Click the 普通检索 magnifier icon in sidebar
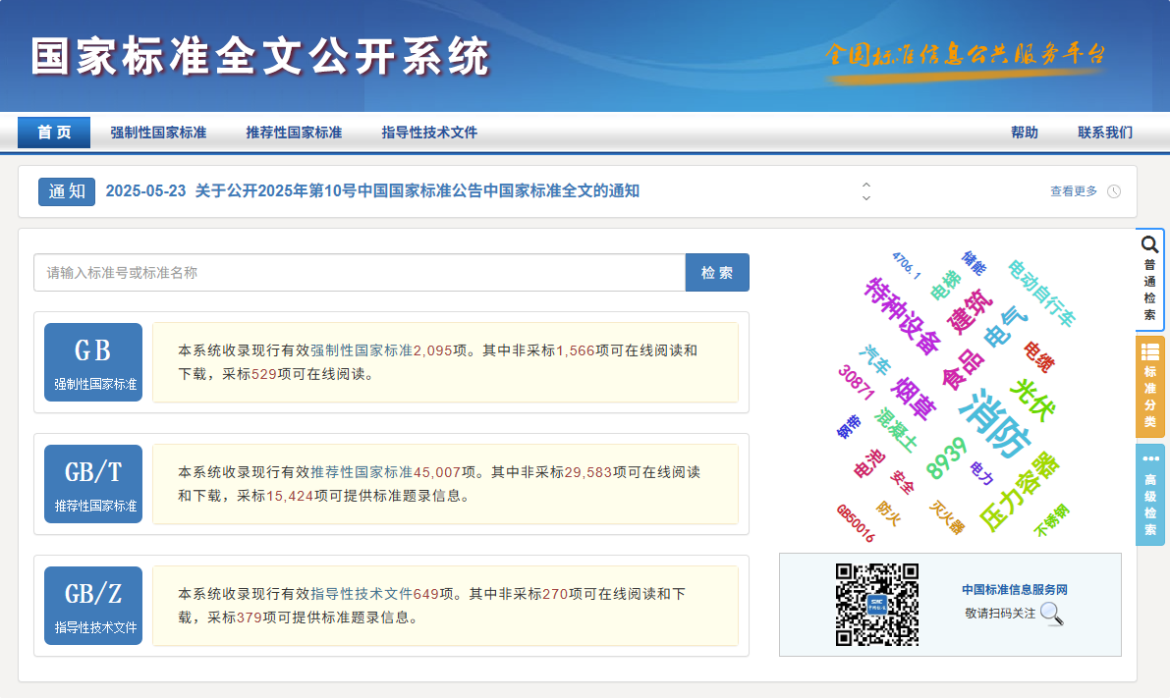This screenshot has width=1170, height=698. pos(1150,245)
